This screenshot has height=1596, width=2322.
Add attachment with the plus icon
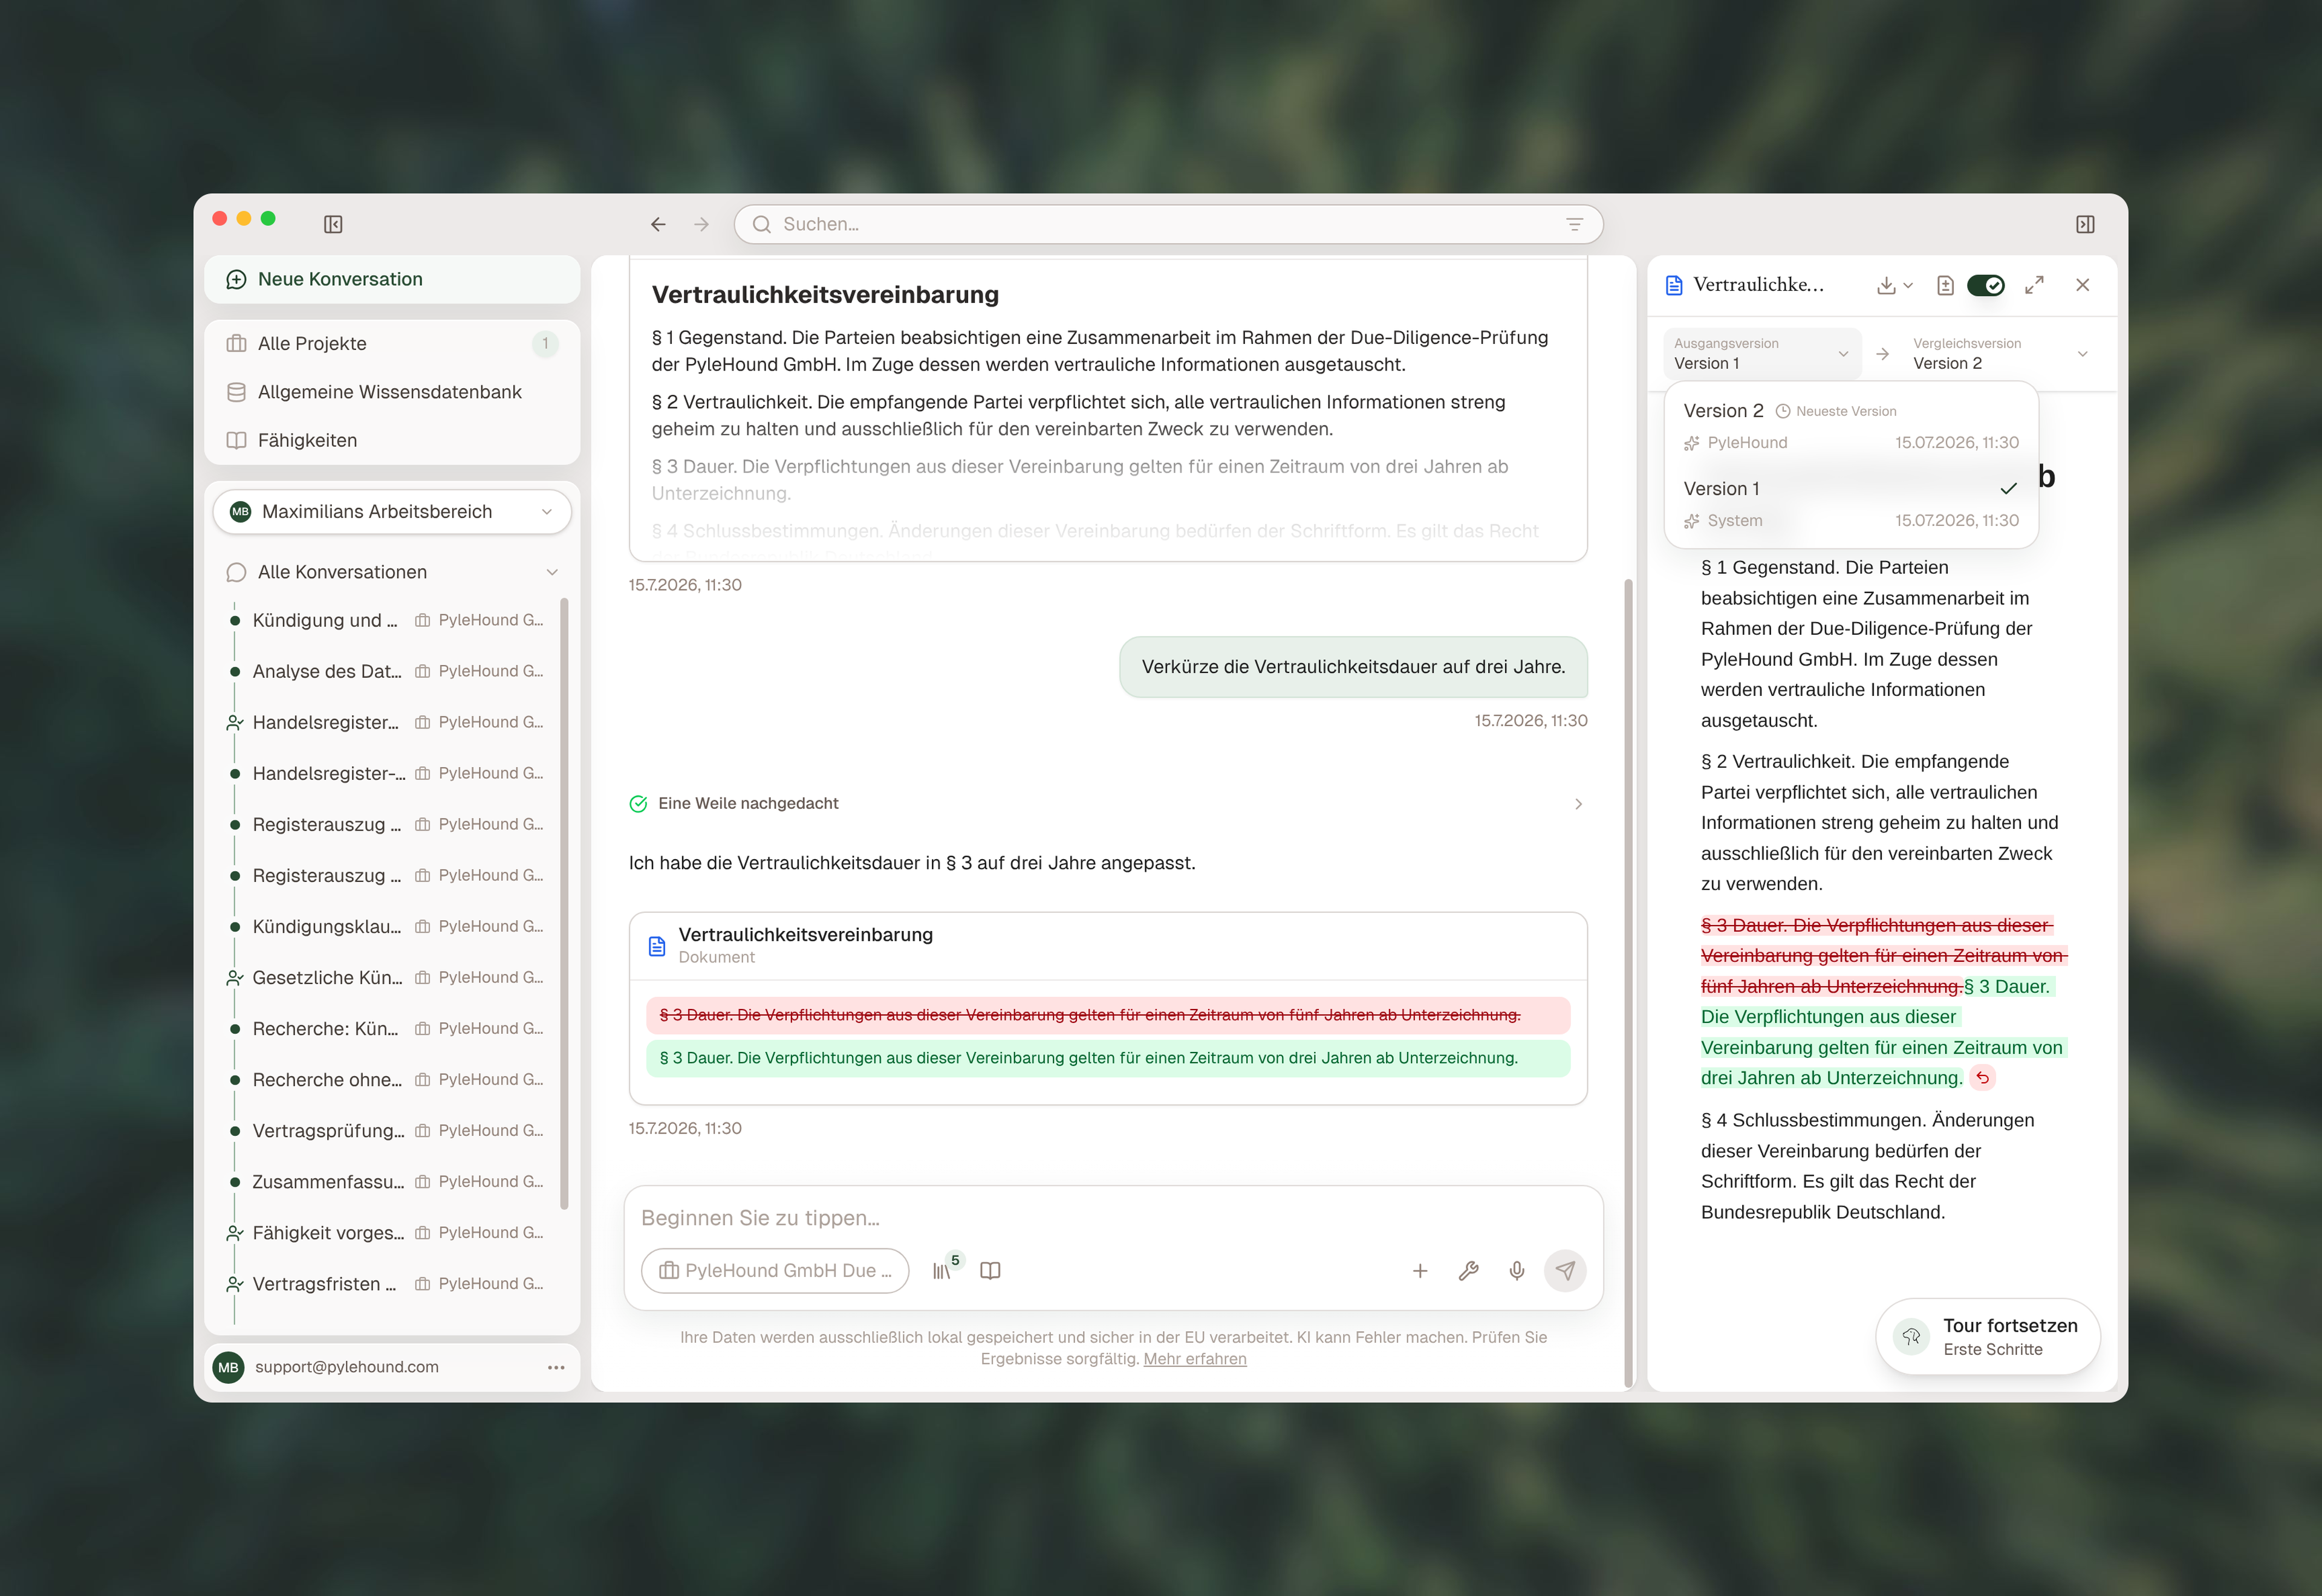tap(1420, 1270)
